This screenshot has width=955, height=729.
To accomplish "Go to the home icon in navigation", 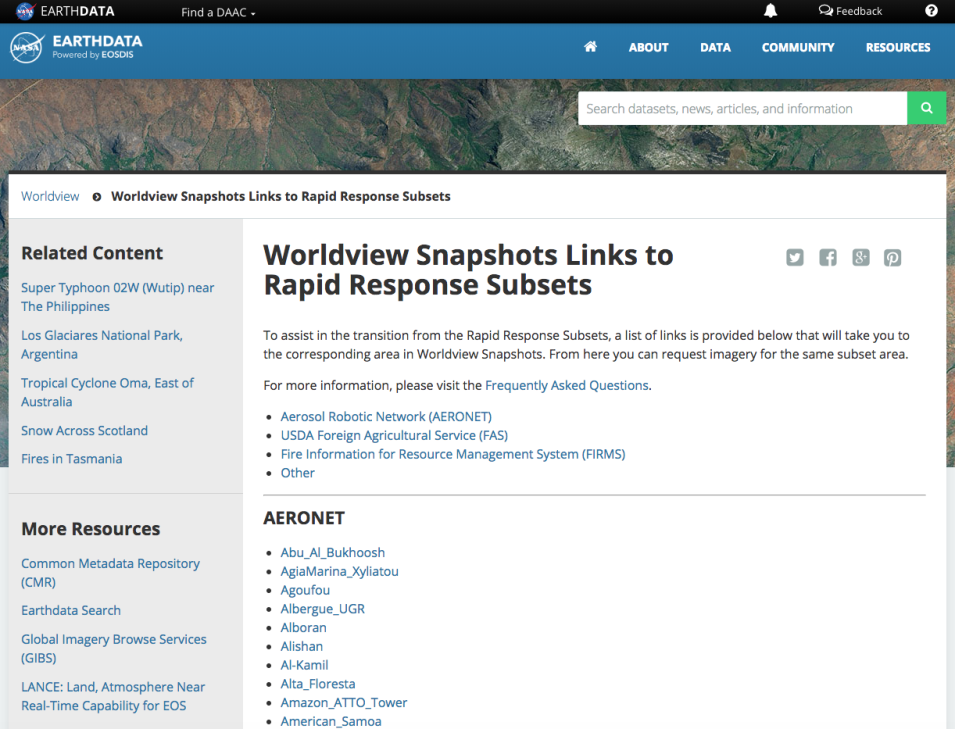I will point(590,47).
